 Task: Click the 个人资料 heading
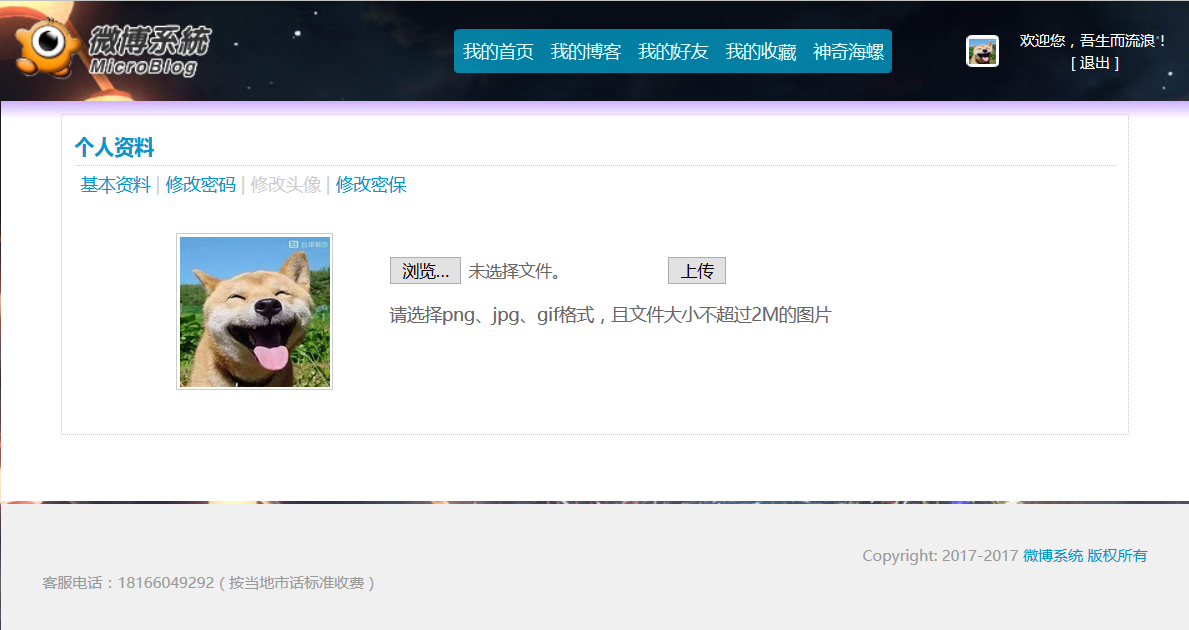[x=115, y=147]
